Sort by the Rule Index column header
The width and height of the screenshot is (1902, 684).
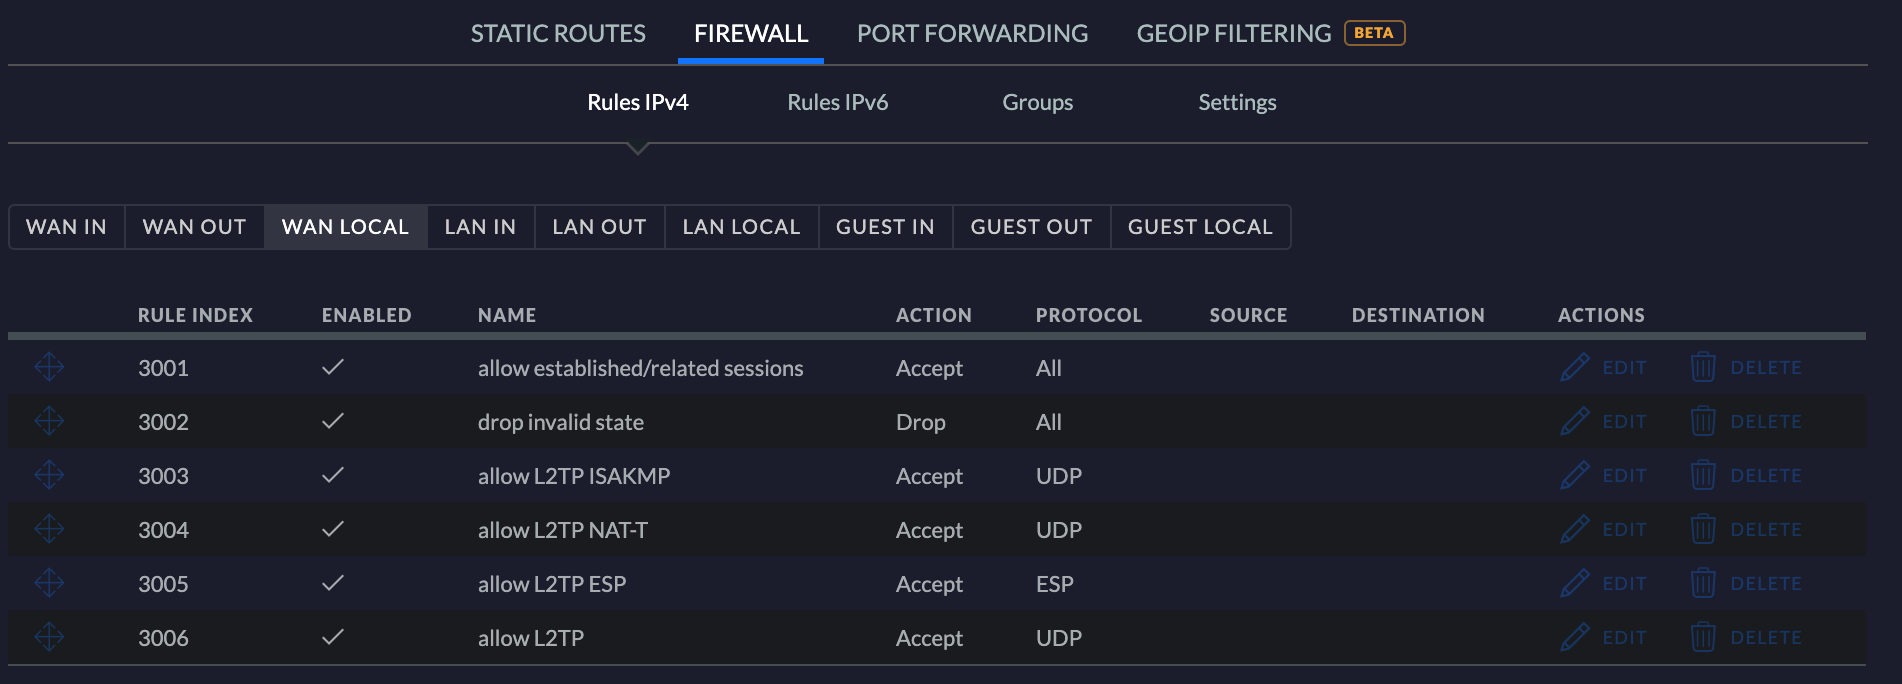pos(195,316)
